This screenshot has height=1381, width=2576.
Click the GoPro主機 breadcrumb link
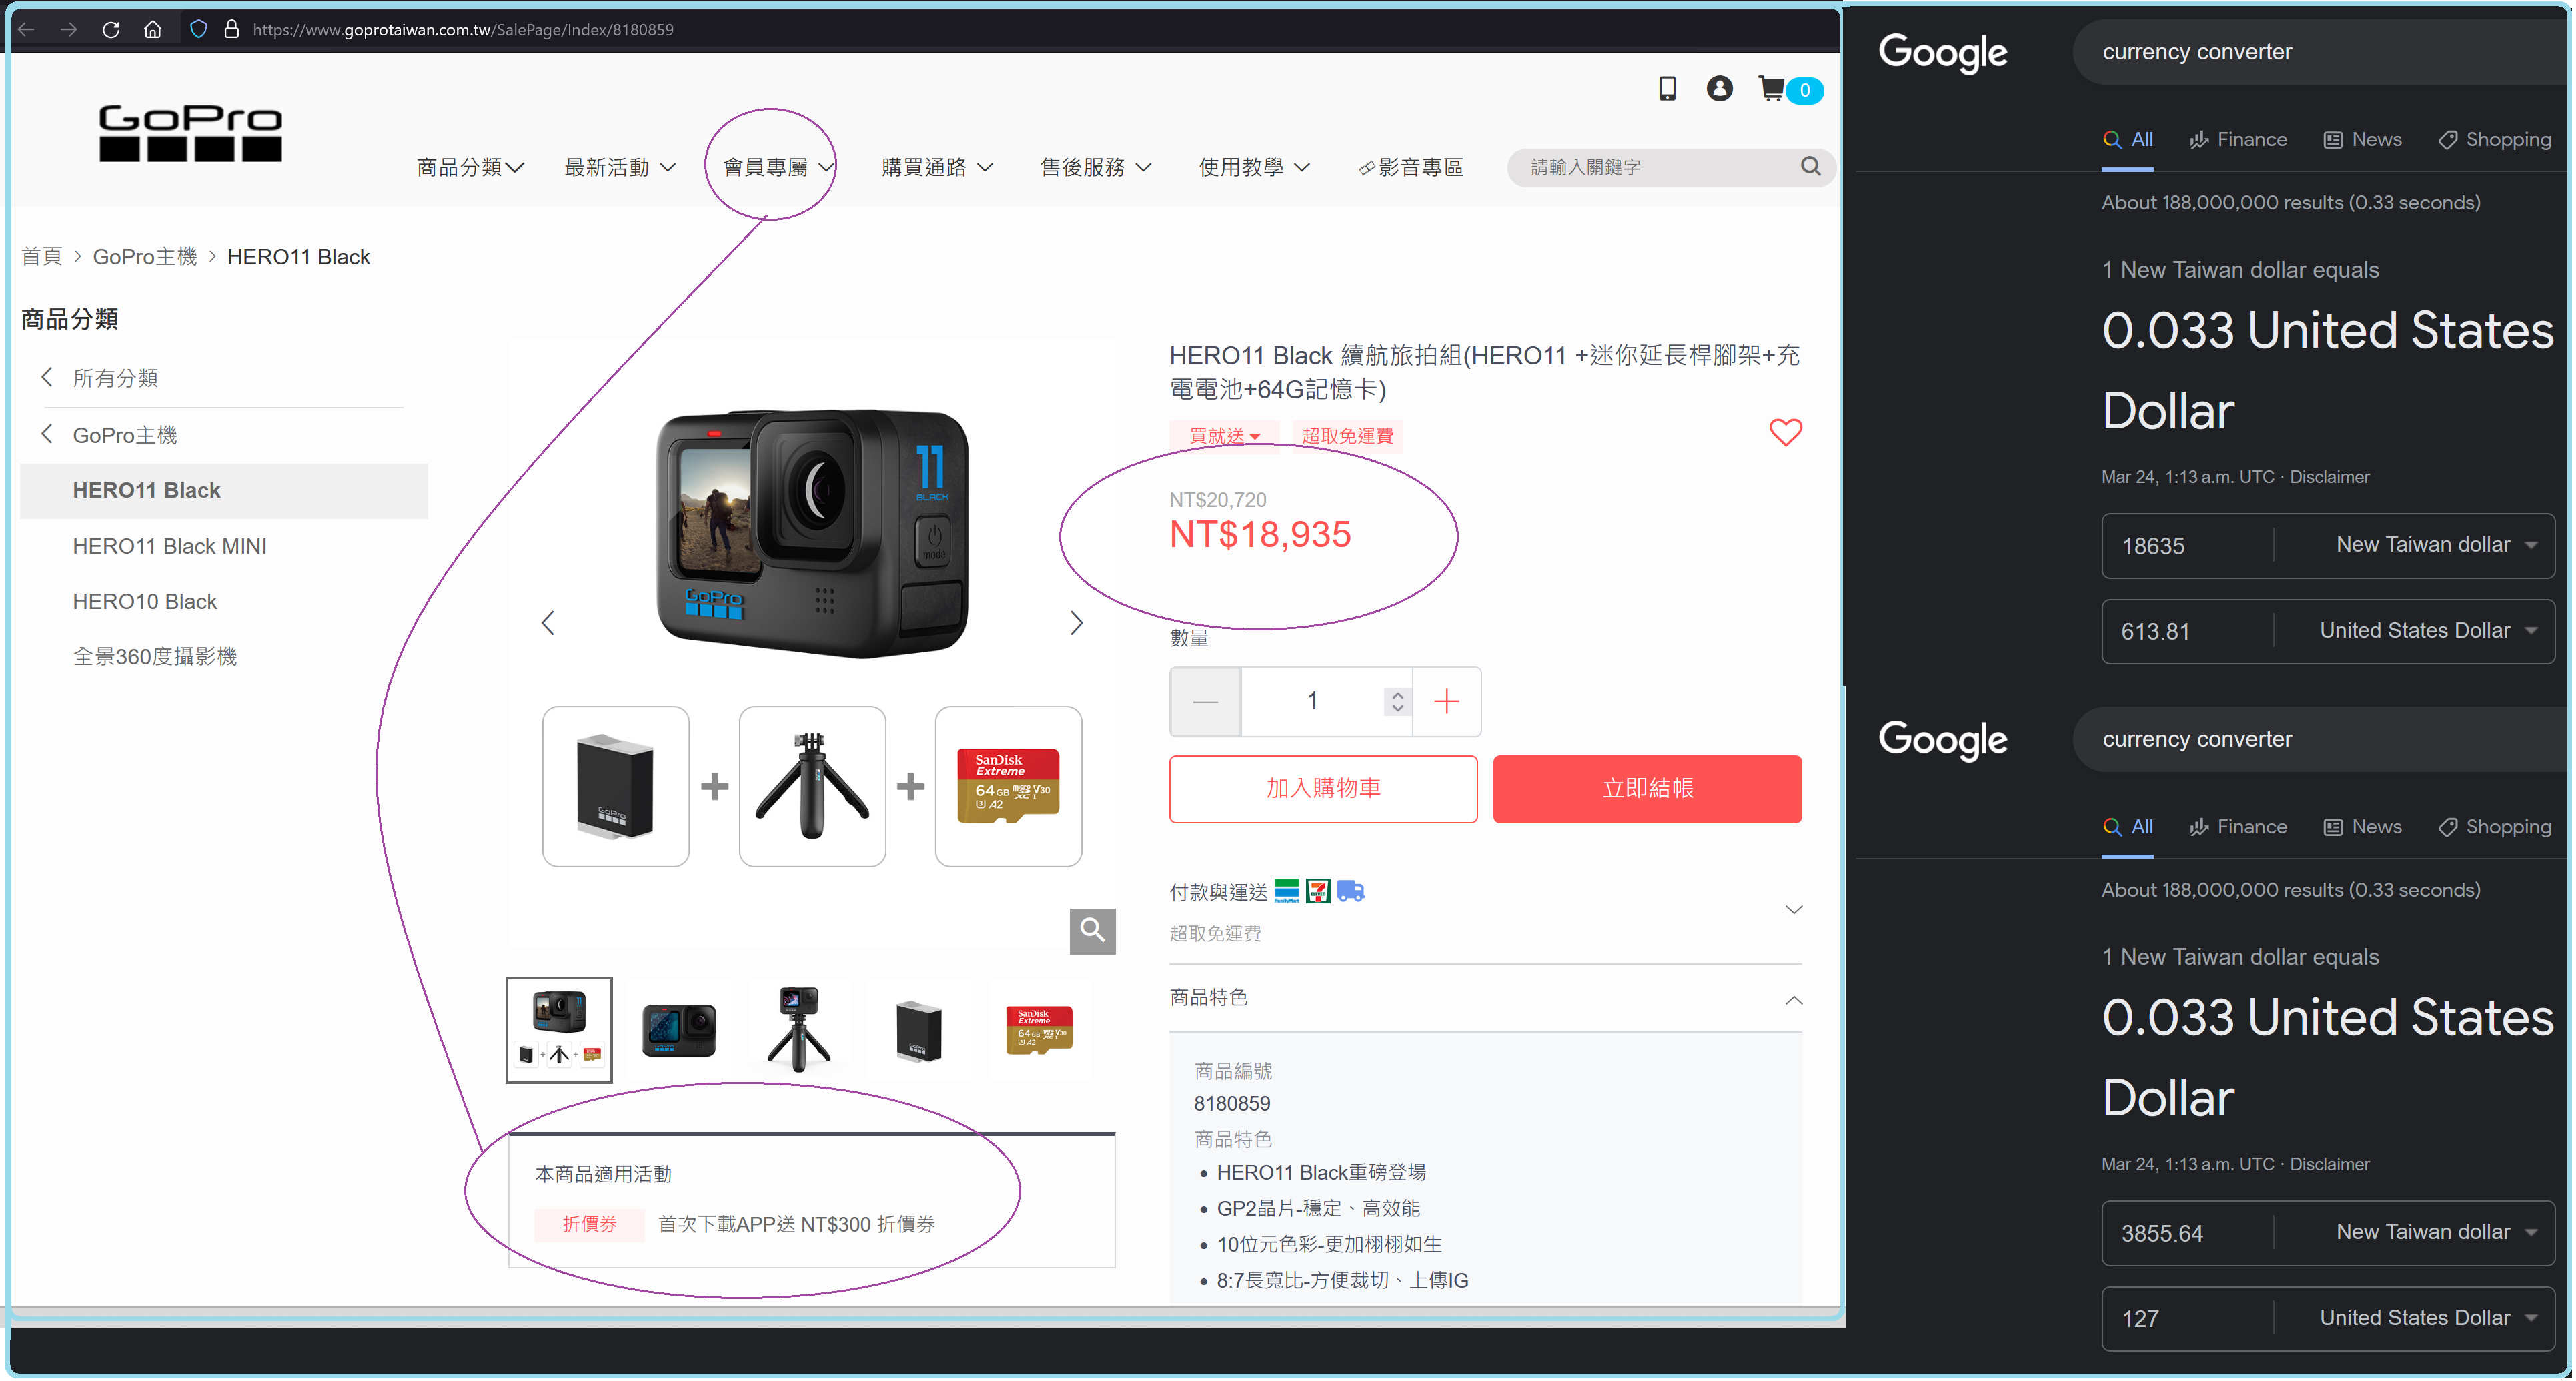(x=145, y=257)
